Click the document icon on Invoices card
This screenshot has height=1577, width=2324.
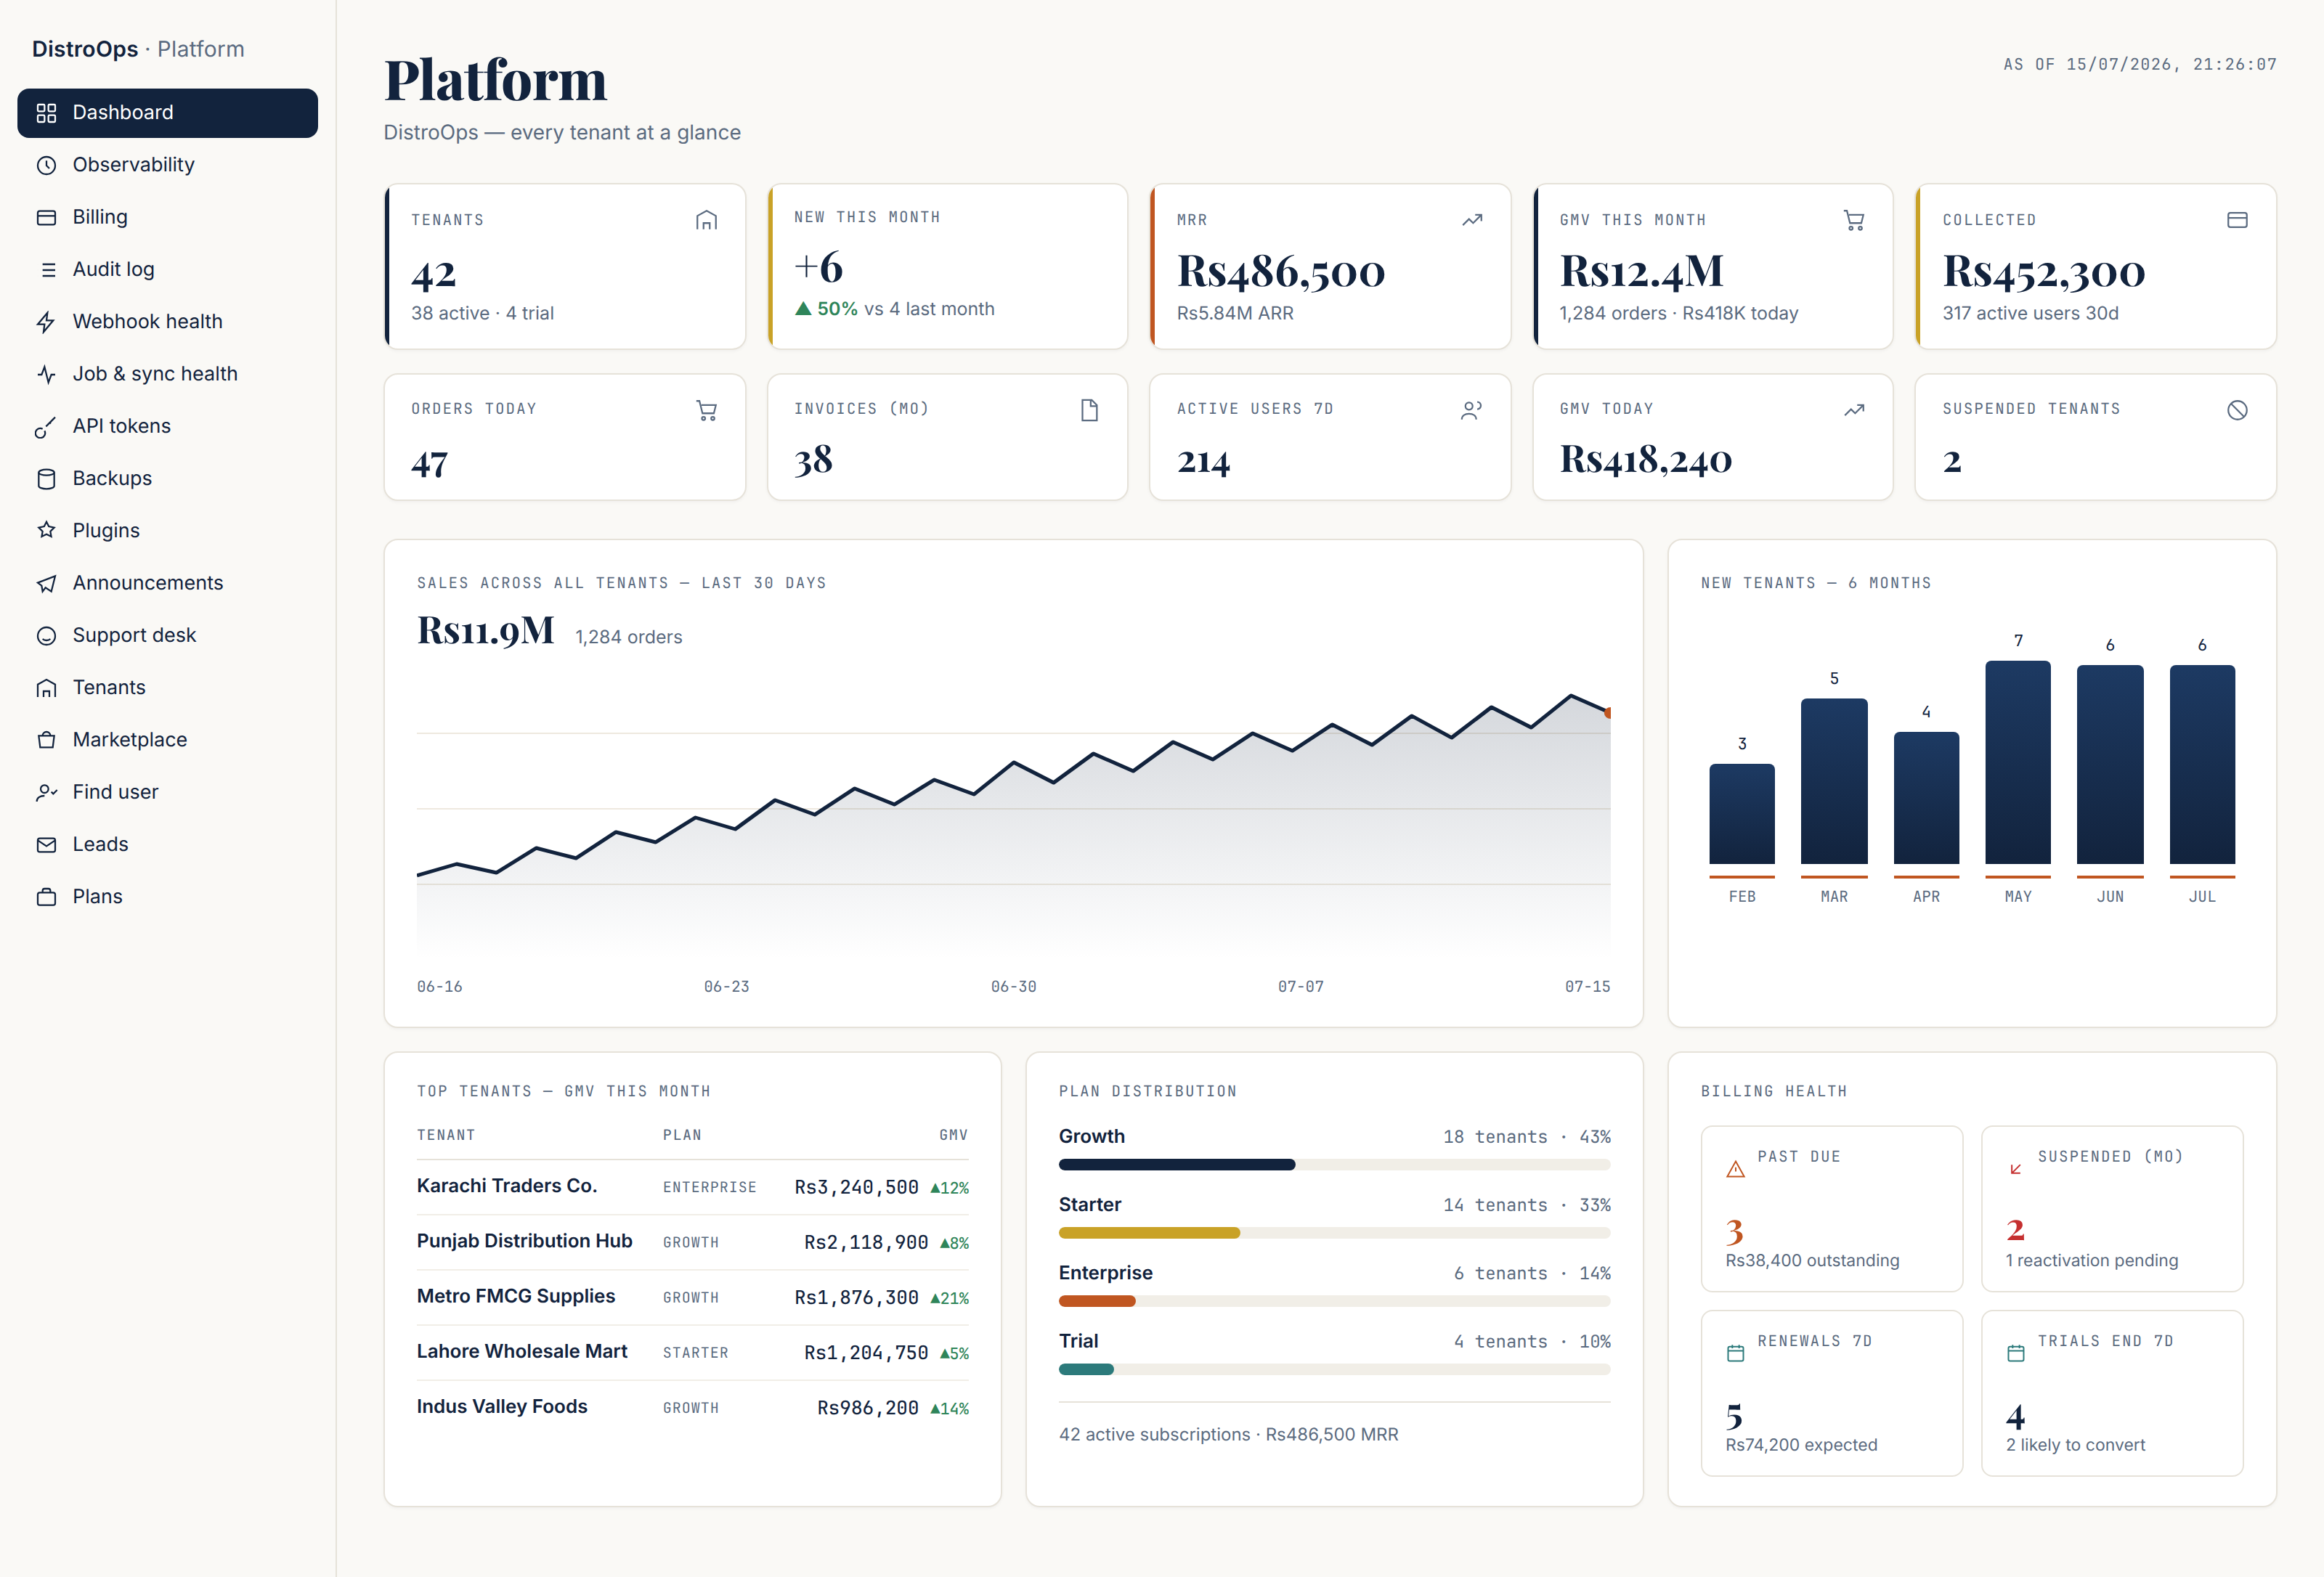(1089, 410)
